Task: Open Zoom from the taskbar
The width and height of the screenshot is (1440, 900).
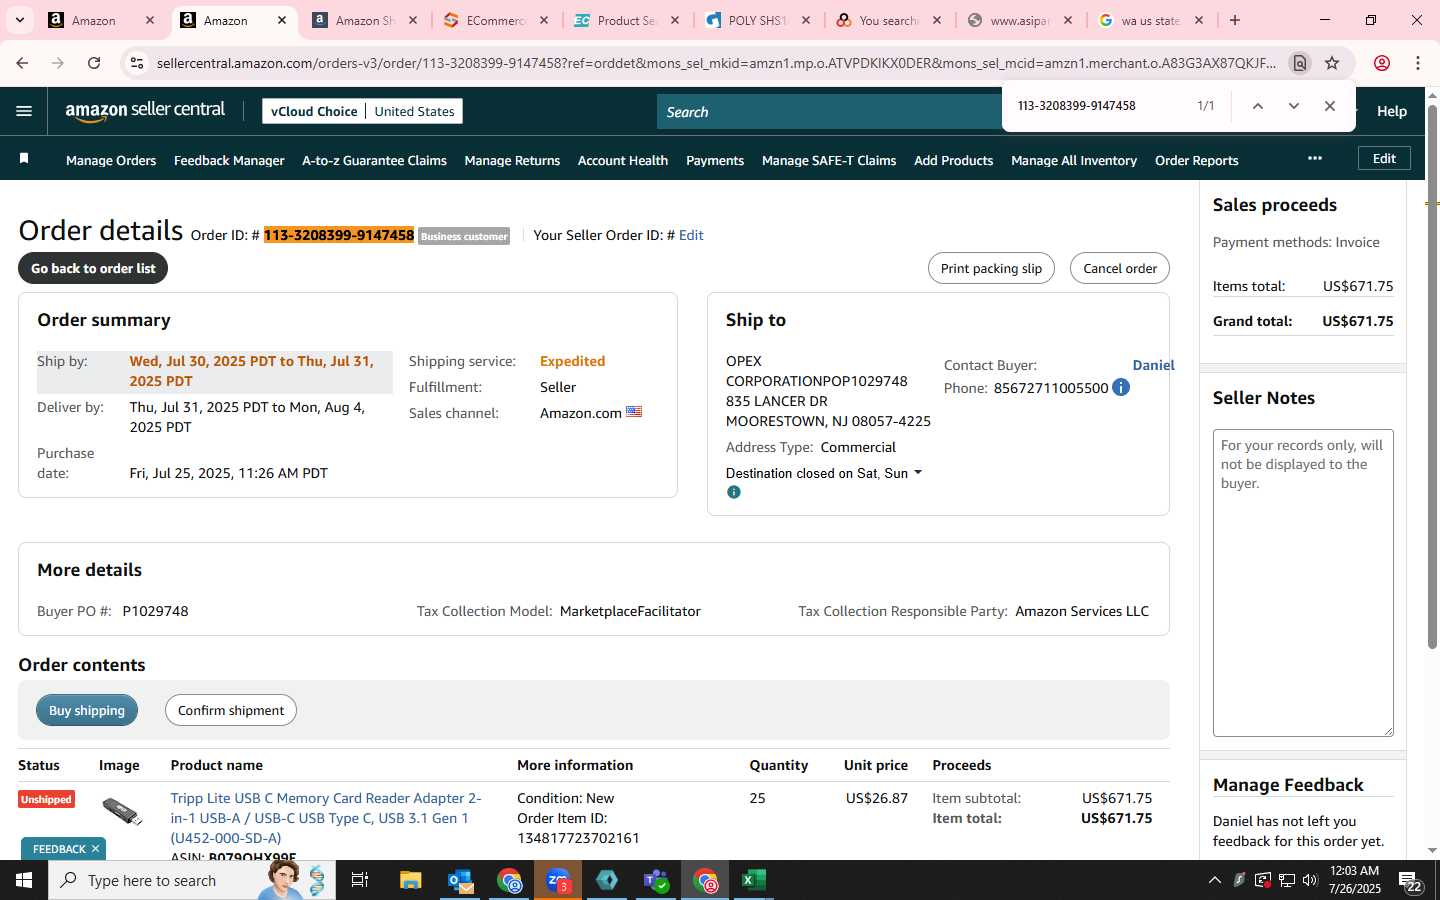Action: (x=558, y=880)
